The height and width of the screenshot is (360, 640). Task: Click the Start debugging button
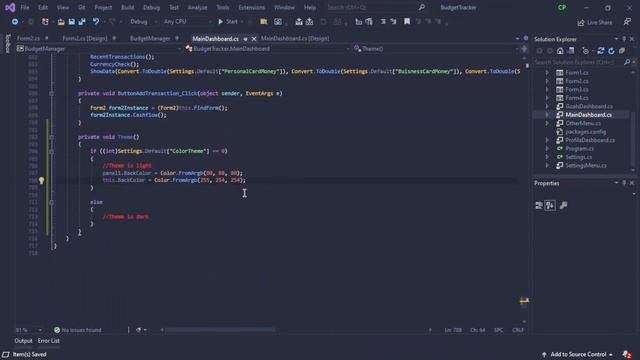tap(228, 22)
